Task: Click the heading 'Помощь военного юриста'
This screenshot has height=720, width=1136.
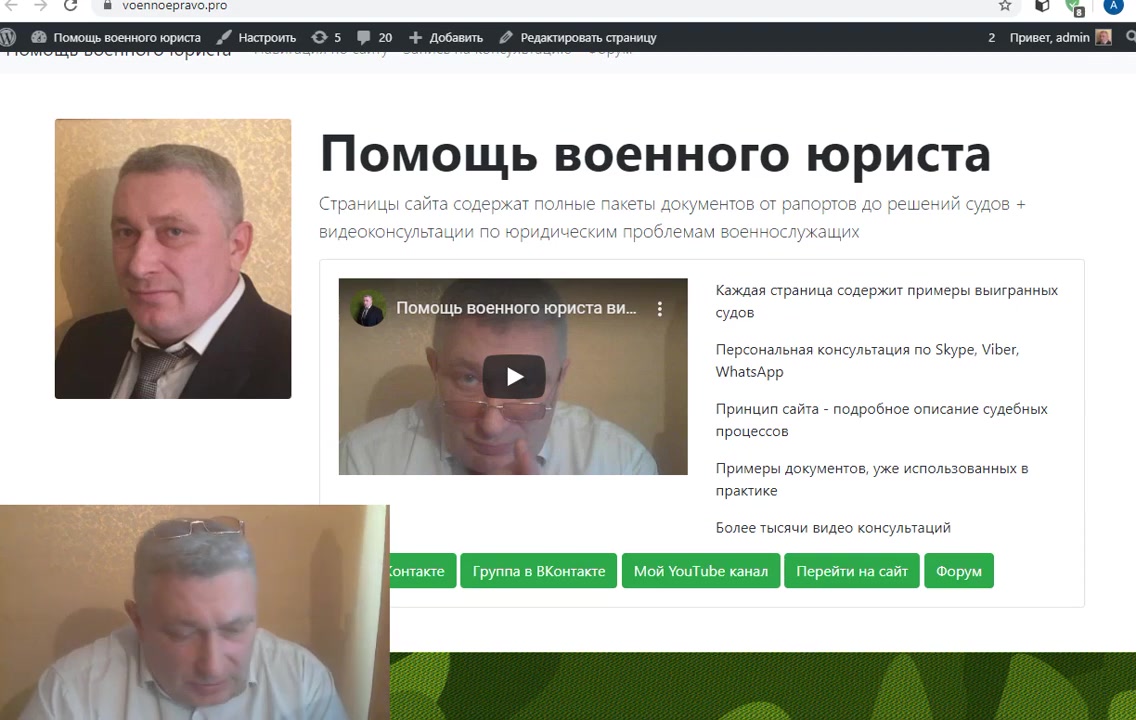Action: pyautogui.click(x=655, y=154)
